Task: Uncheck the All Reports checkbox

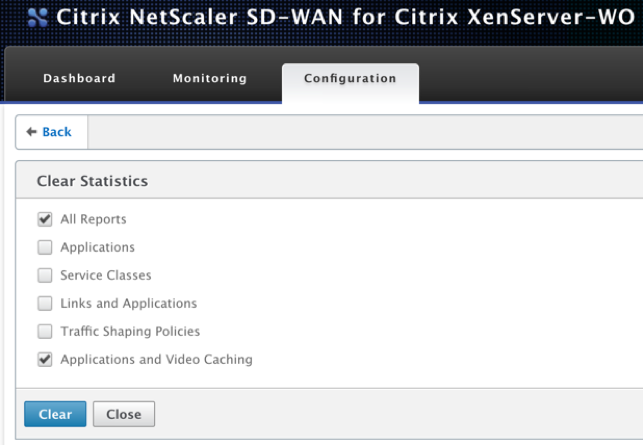Action: [x=45, y=219]
